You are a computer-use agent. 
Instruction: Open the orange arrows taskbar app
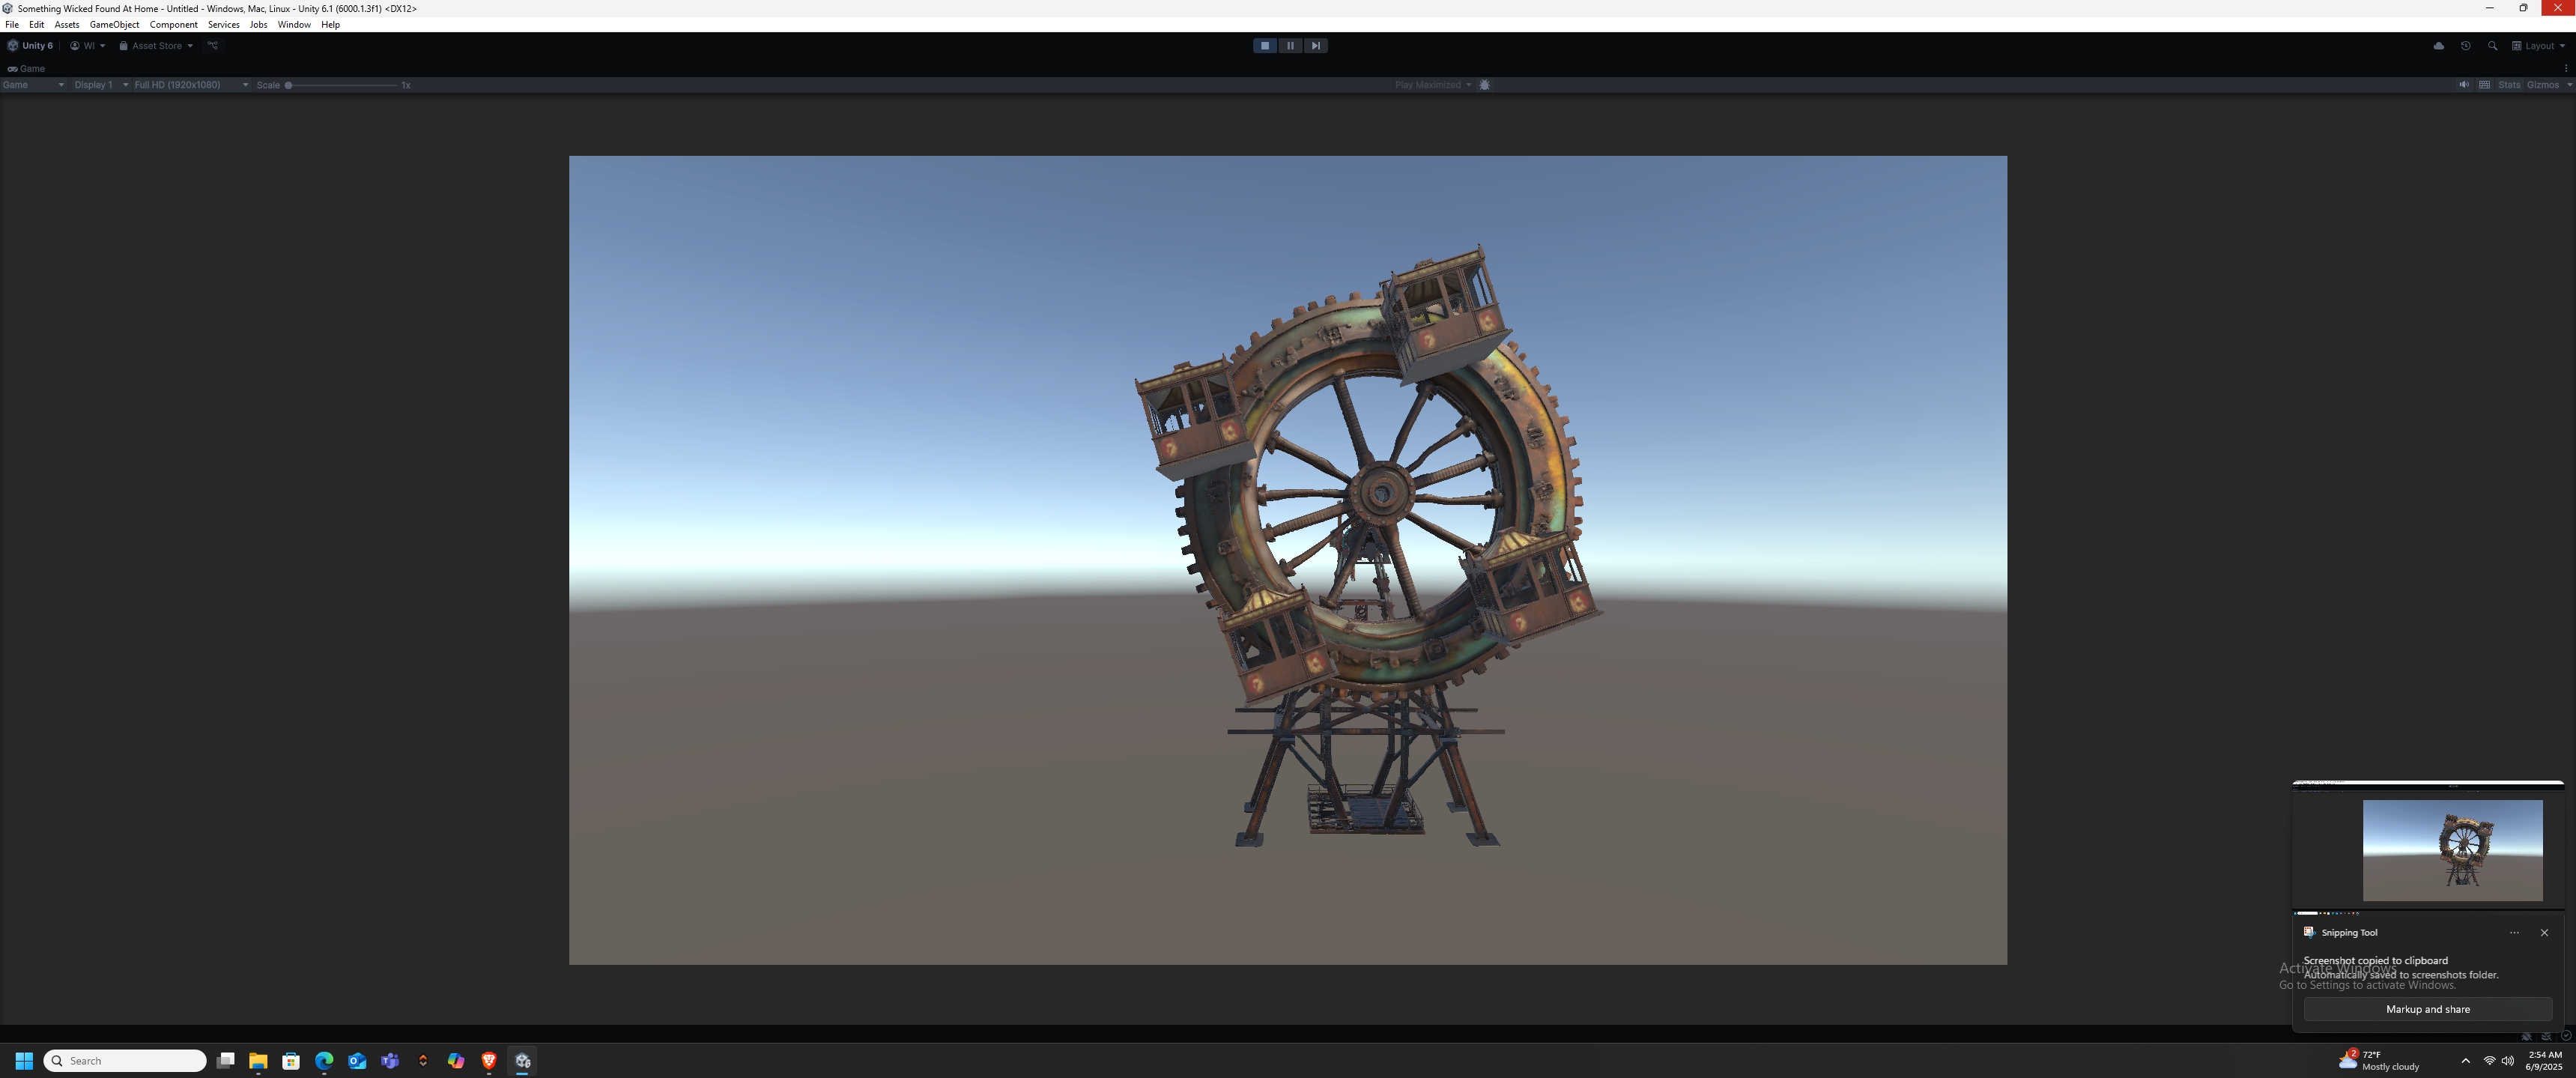pos(423,1061)
